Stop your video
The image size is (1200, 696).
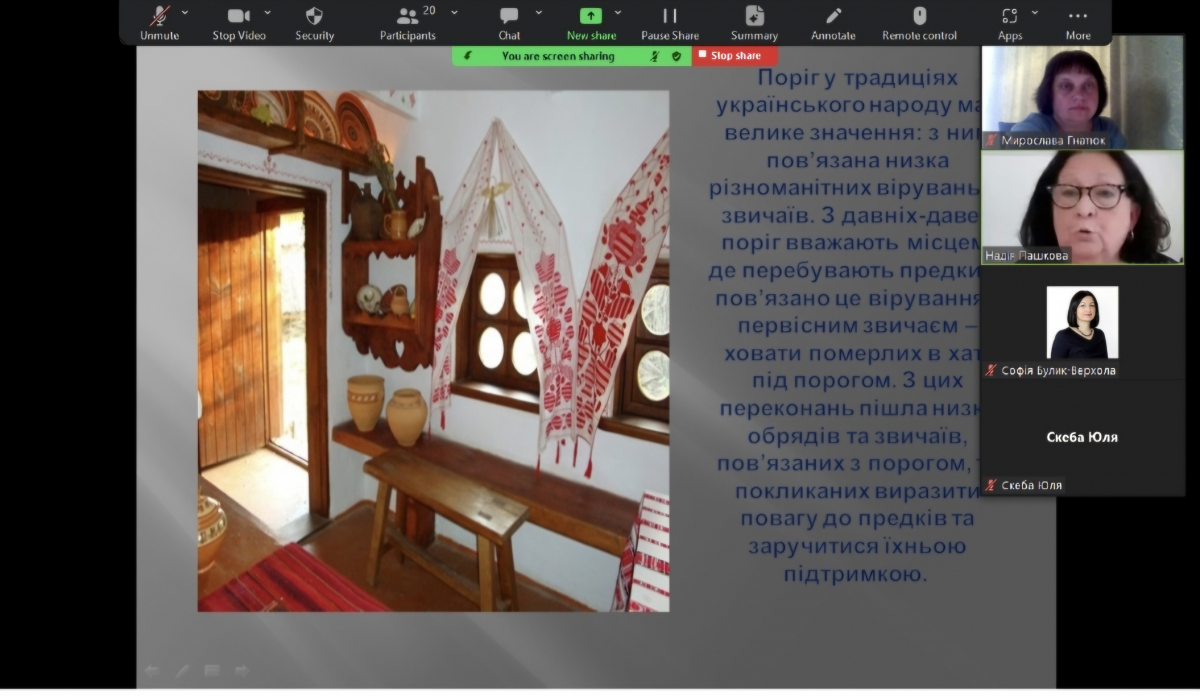click(239, 22)
